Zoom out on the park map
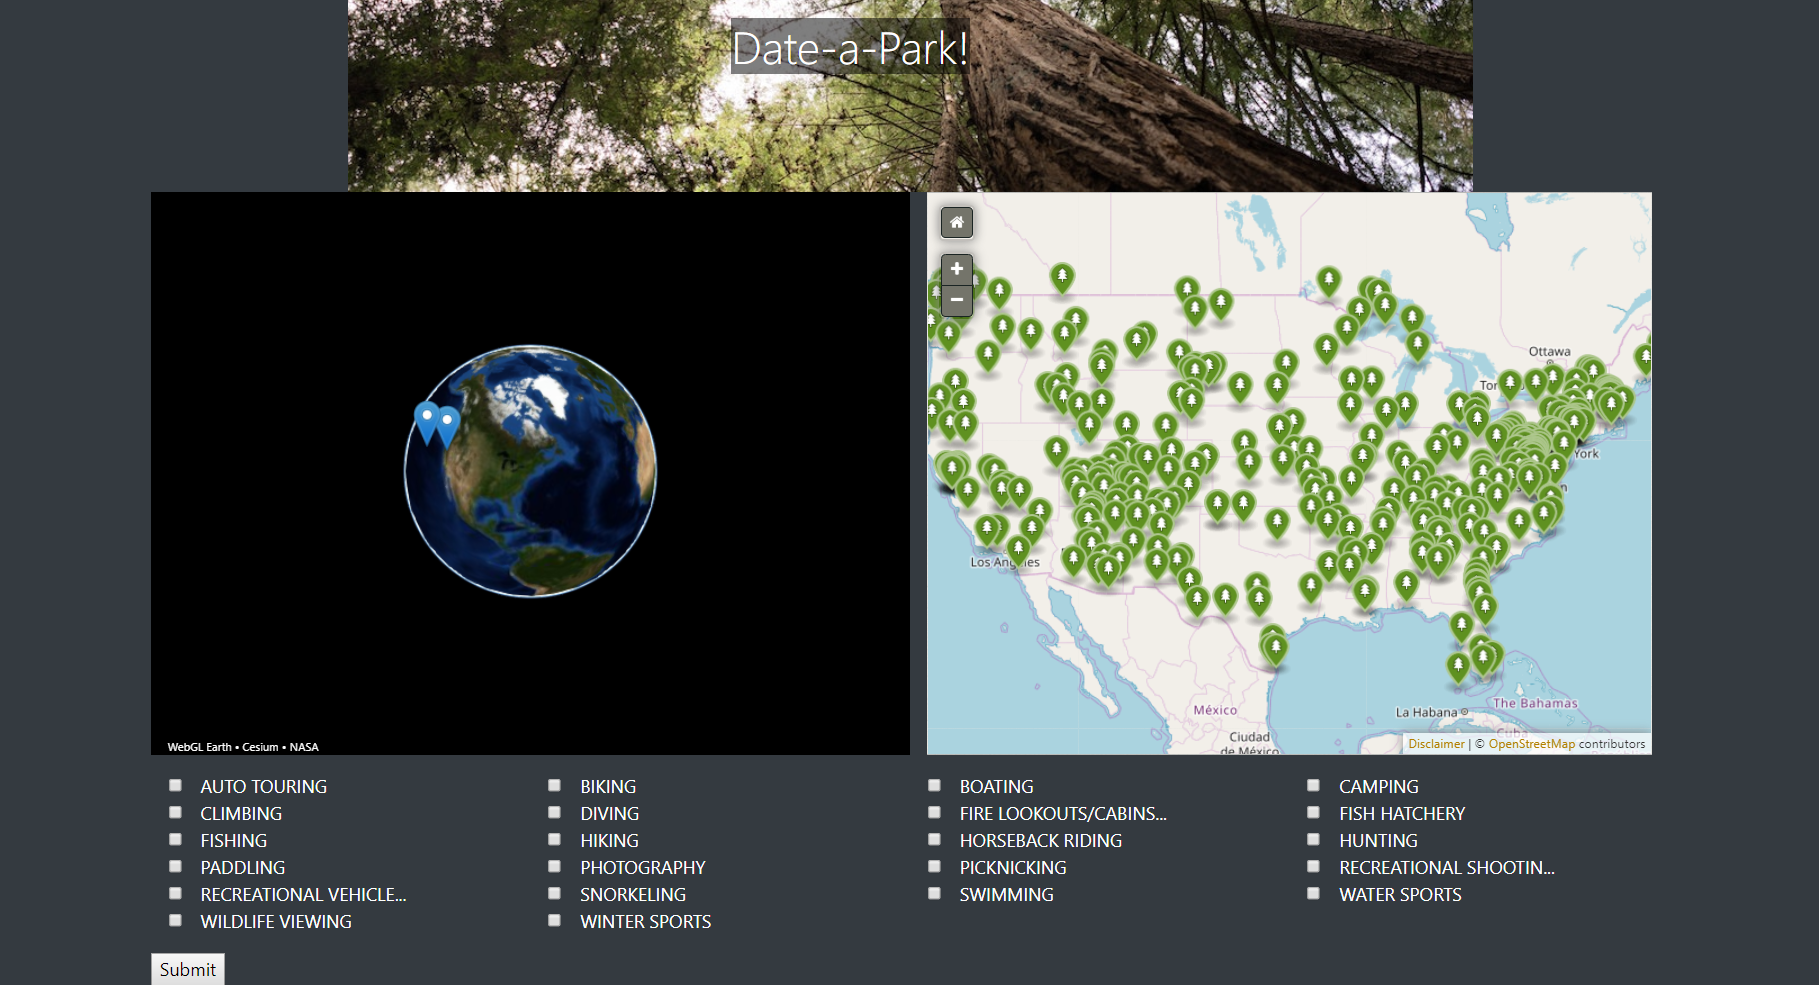 point(957,300)
